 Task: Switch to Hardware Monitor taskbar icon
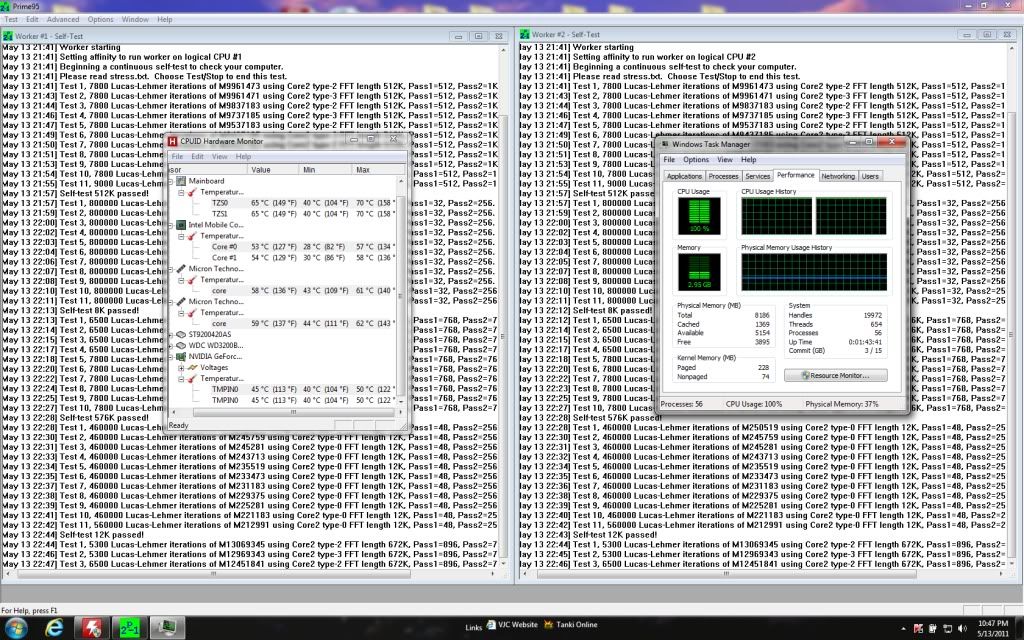click(x=92, y=628)
